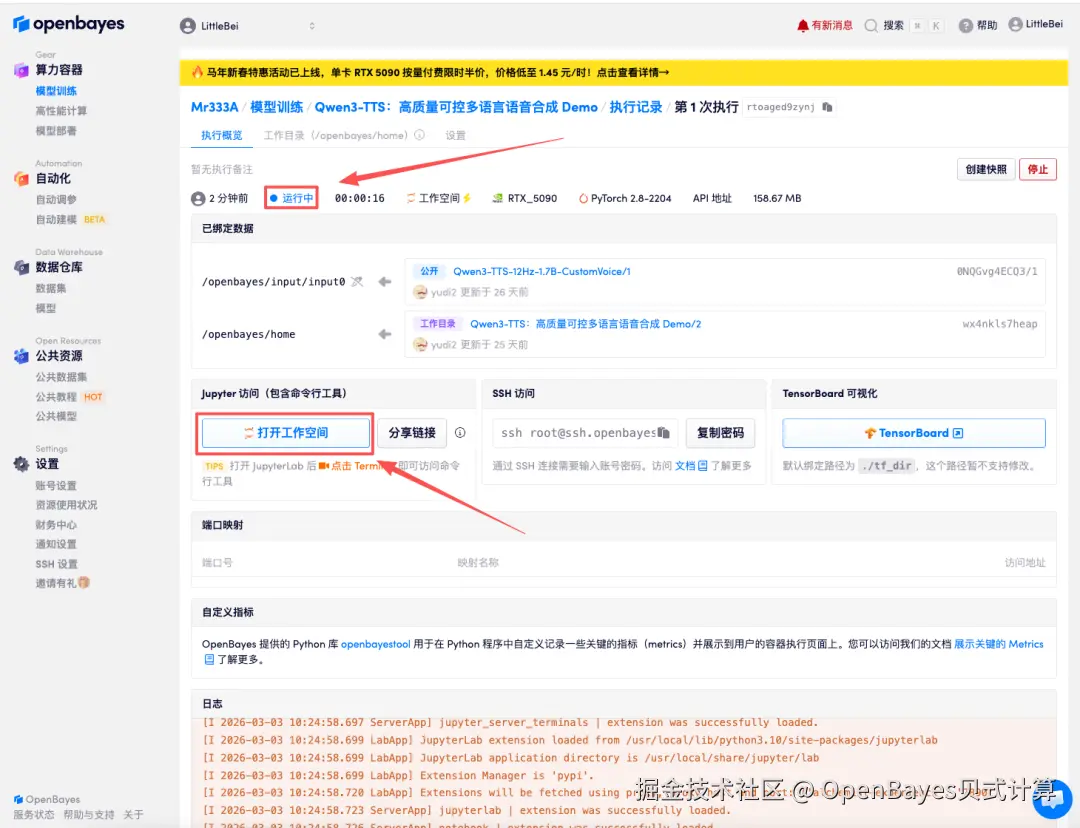The image size is (1080, 828).
Task: Open the Qwen3-TTS 高质量可控多语言语音合成 Demo/2 link
Action: click(585, 324)
